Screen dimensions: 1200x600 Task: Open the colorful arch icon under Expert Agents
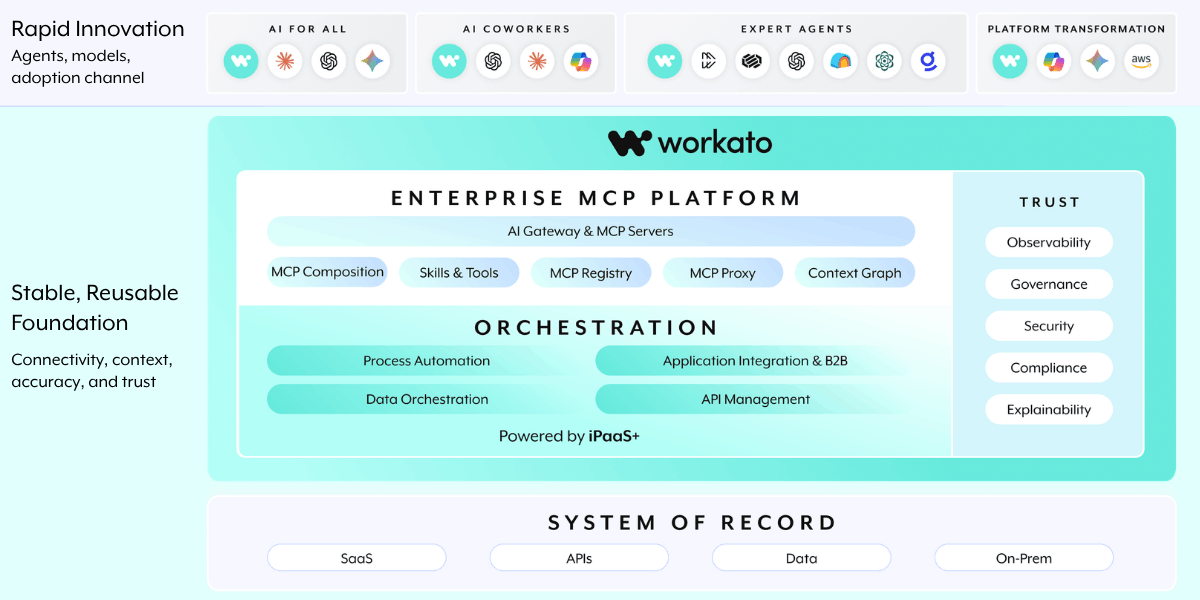841,62
